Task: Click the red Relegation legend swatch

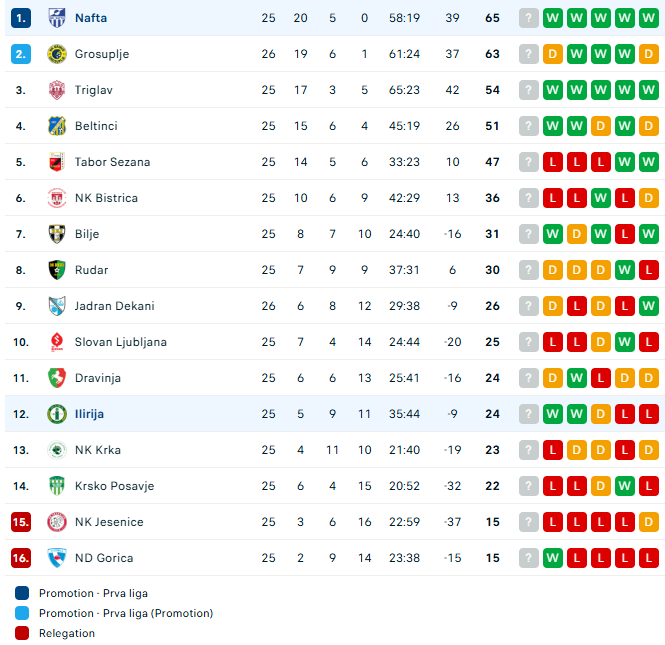Action: click(x=22, y=633)
